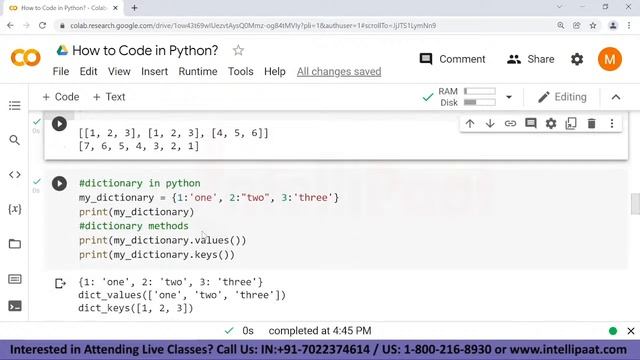Open the Help menu
640x360 pixels.
275,71
